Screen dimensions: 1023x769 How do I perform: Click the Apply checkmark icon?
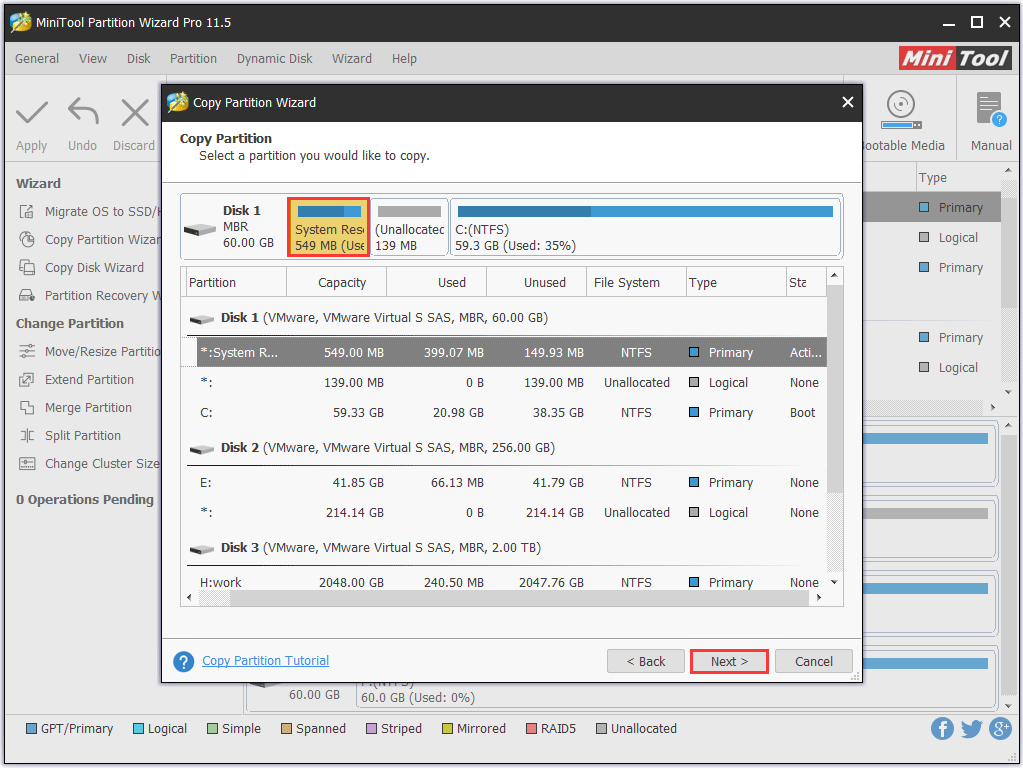pos(31,112)
